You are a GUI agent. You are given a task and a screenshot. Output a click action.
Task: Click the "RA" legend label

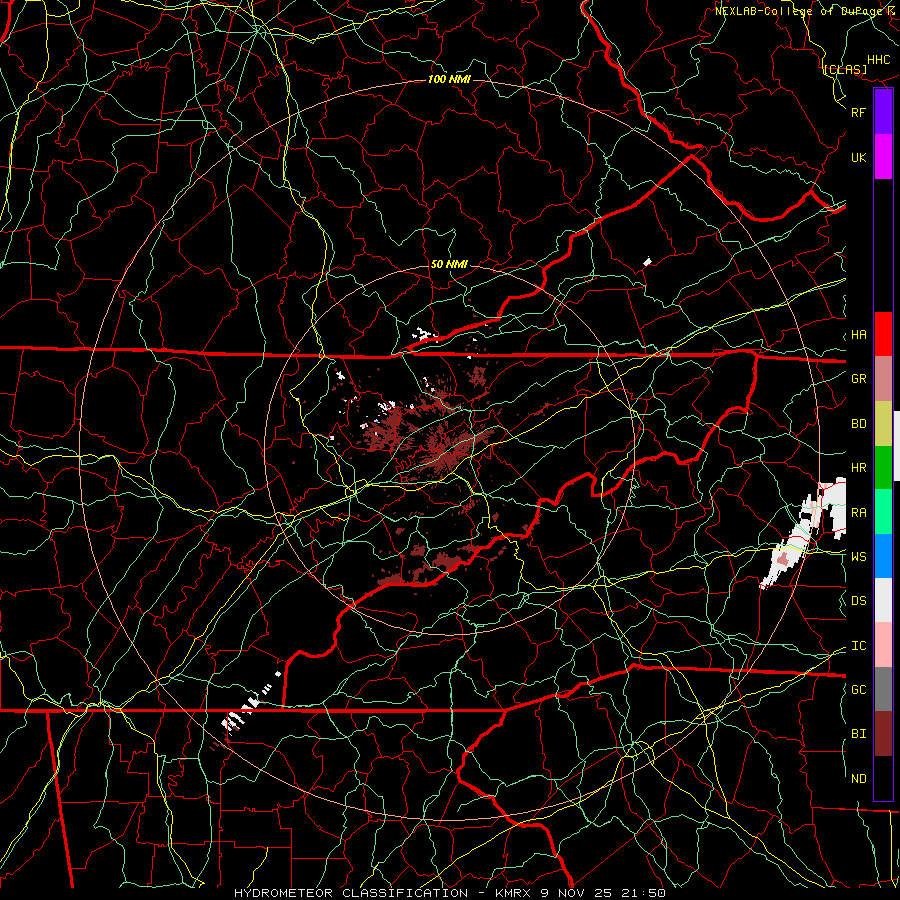859,513
